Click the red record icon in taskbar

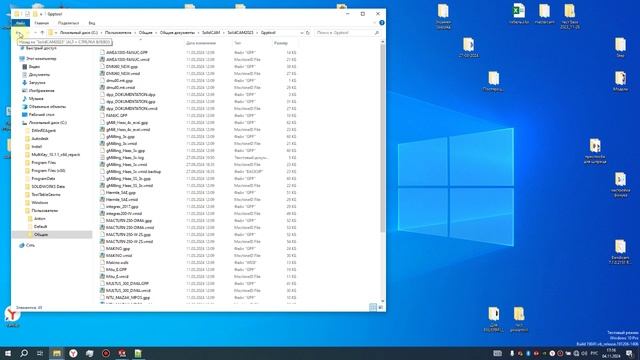tap(106, 353)
